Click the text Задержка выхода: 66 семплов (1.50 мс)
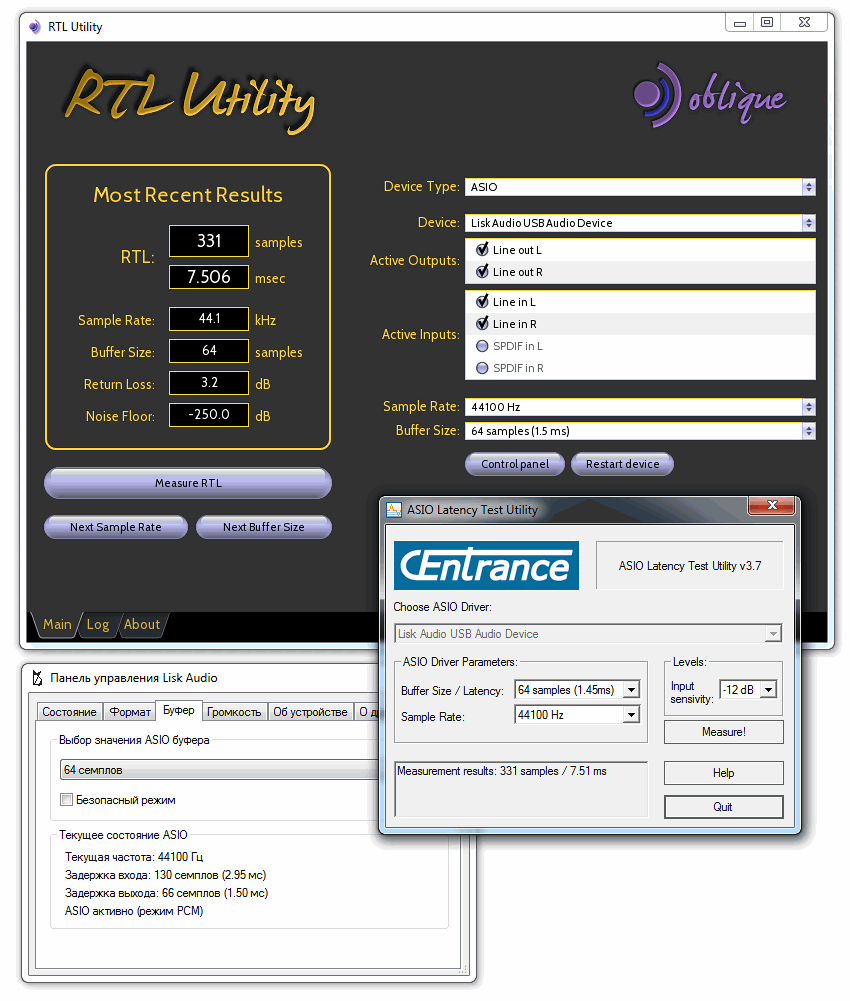850x1001 pixels. click(x=166, y=893)
